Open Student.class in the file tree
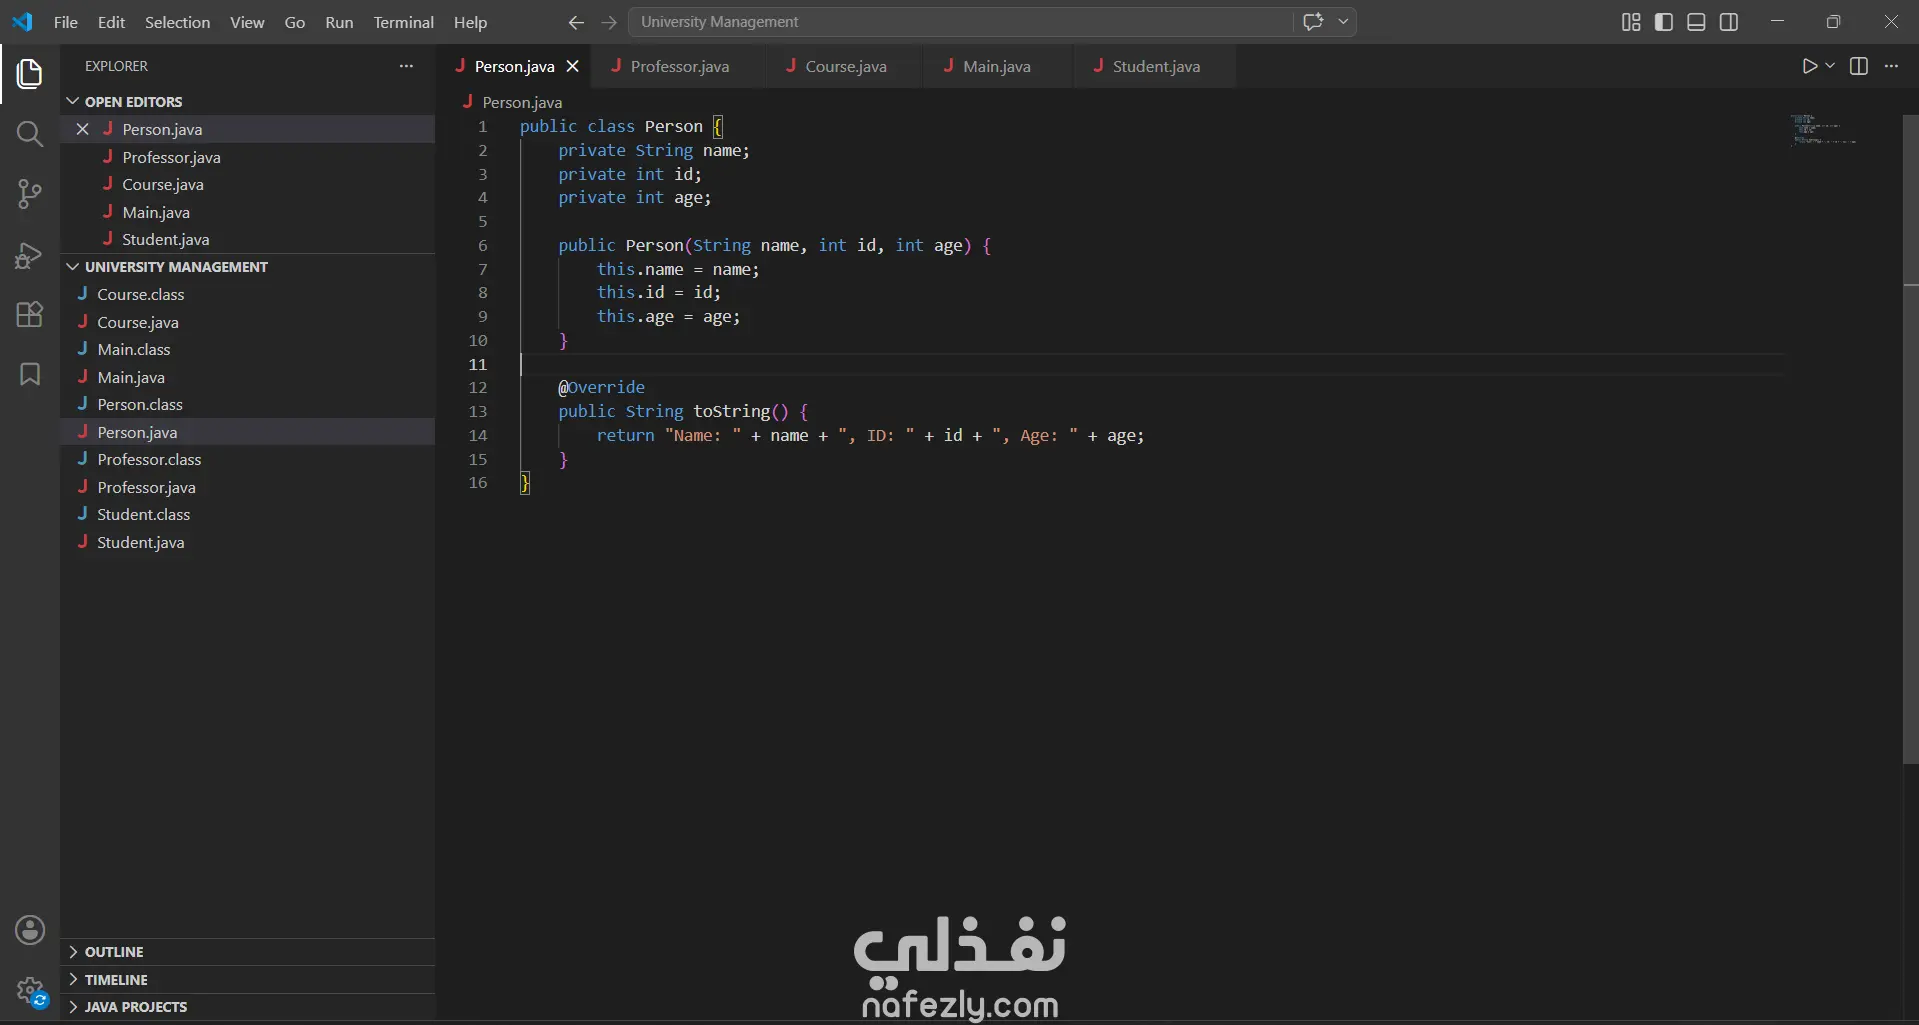This screenshot has width=1919, height=1025. click(x=247, y=514)
